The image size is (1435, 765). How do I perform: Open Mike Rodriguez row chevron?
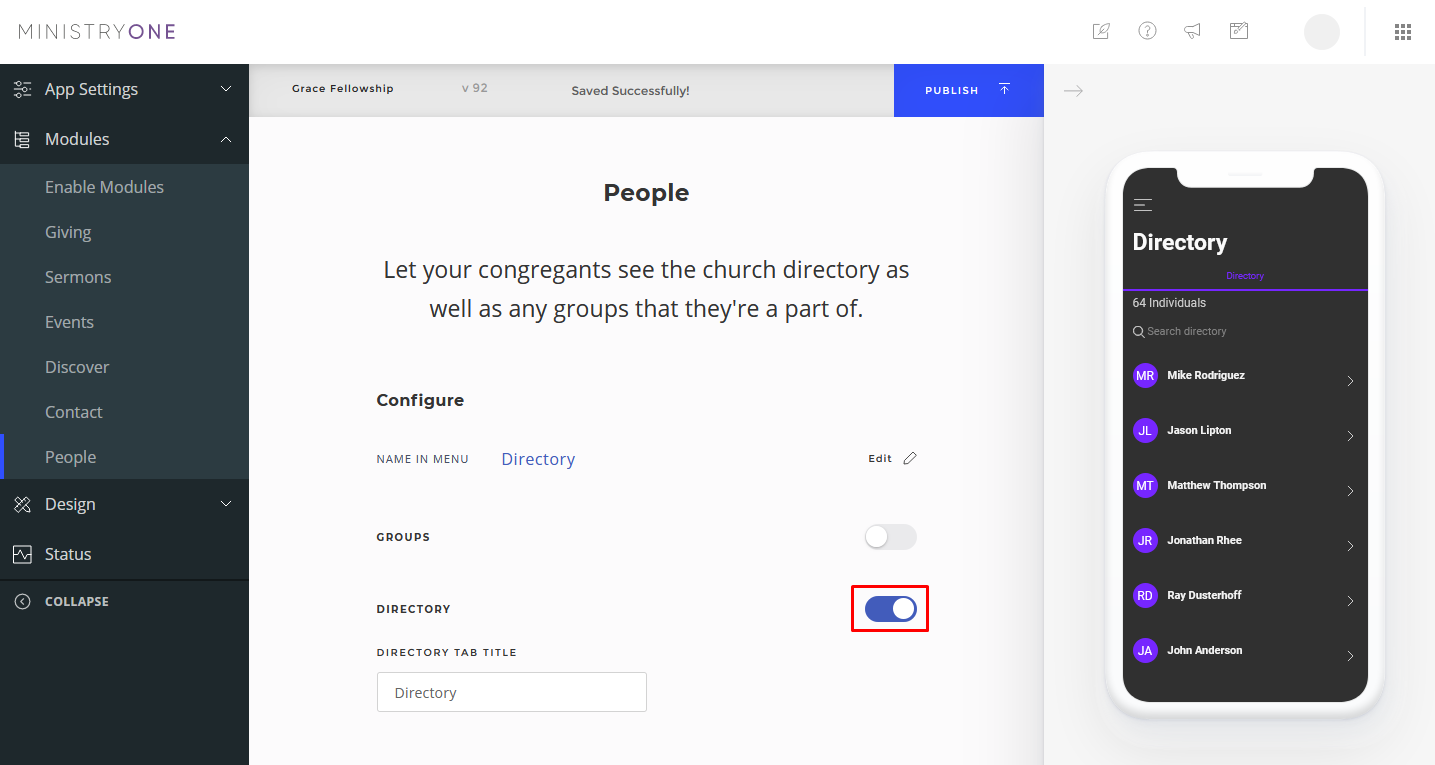(x=1350, y=381)
